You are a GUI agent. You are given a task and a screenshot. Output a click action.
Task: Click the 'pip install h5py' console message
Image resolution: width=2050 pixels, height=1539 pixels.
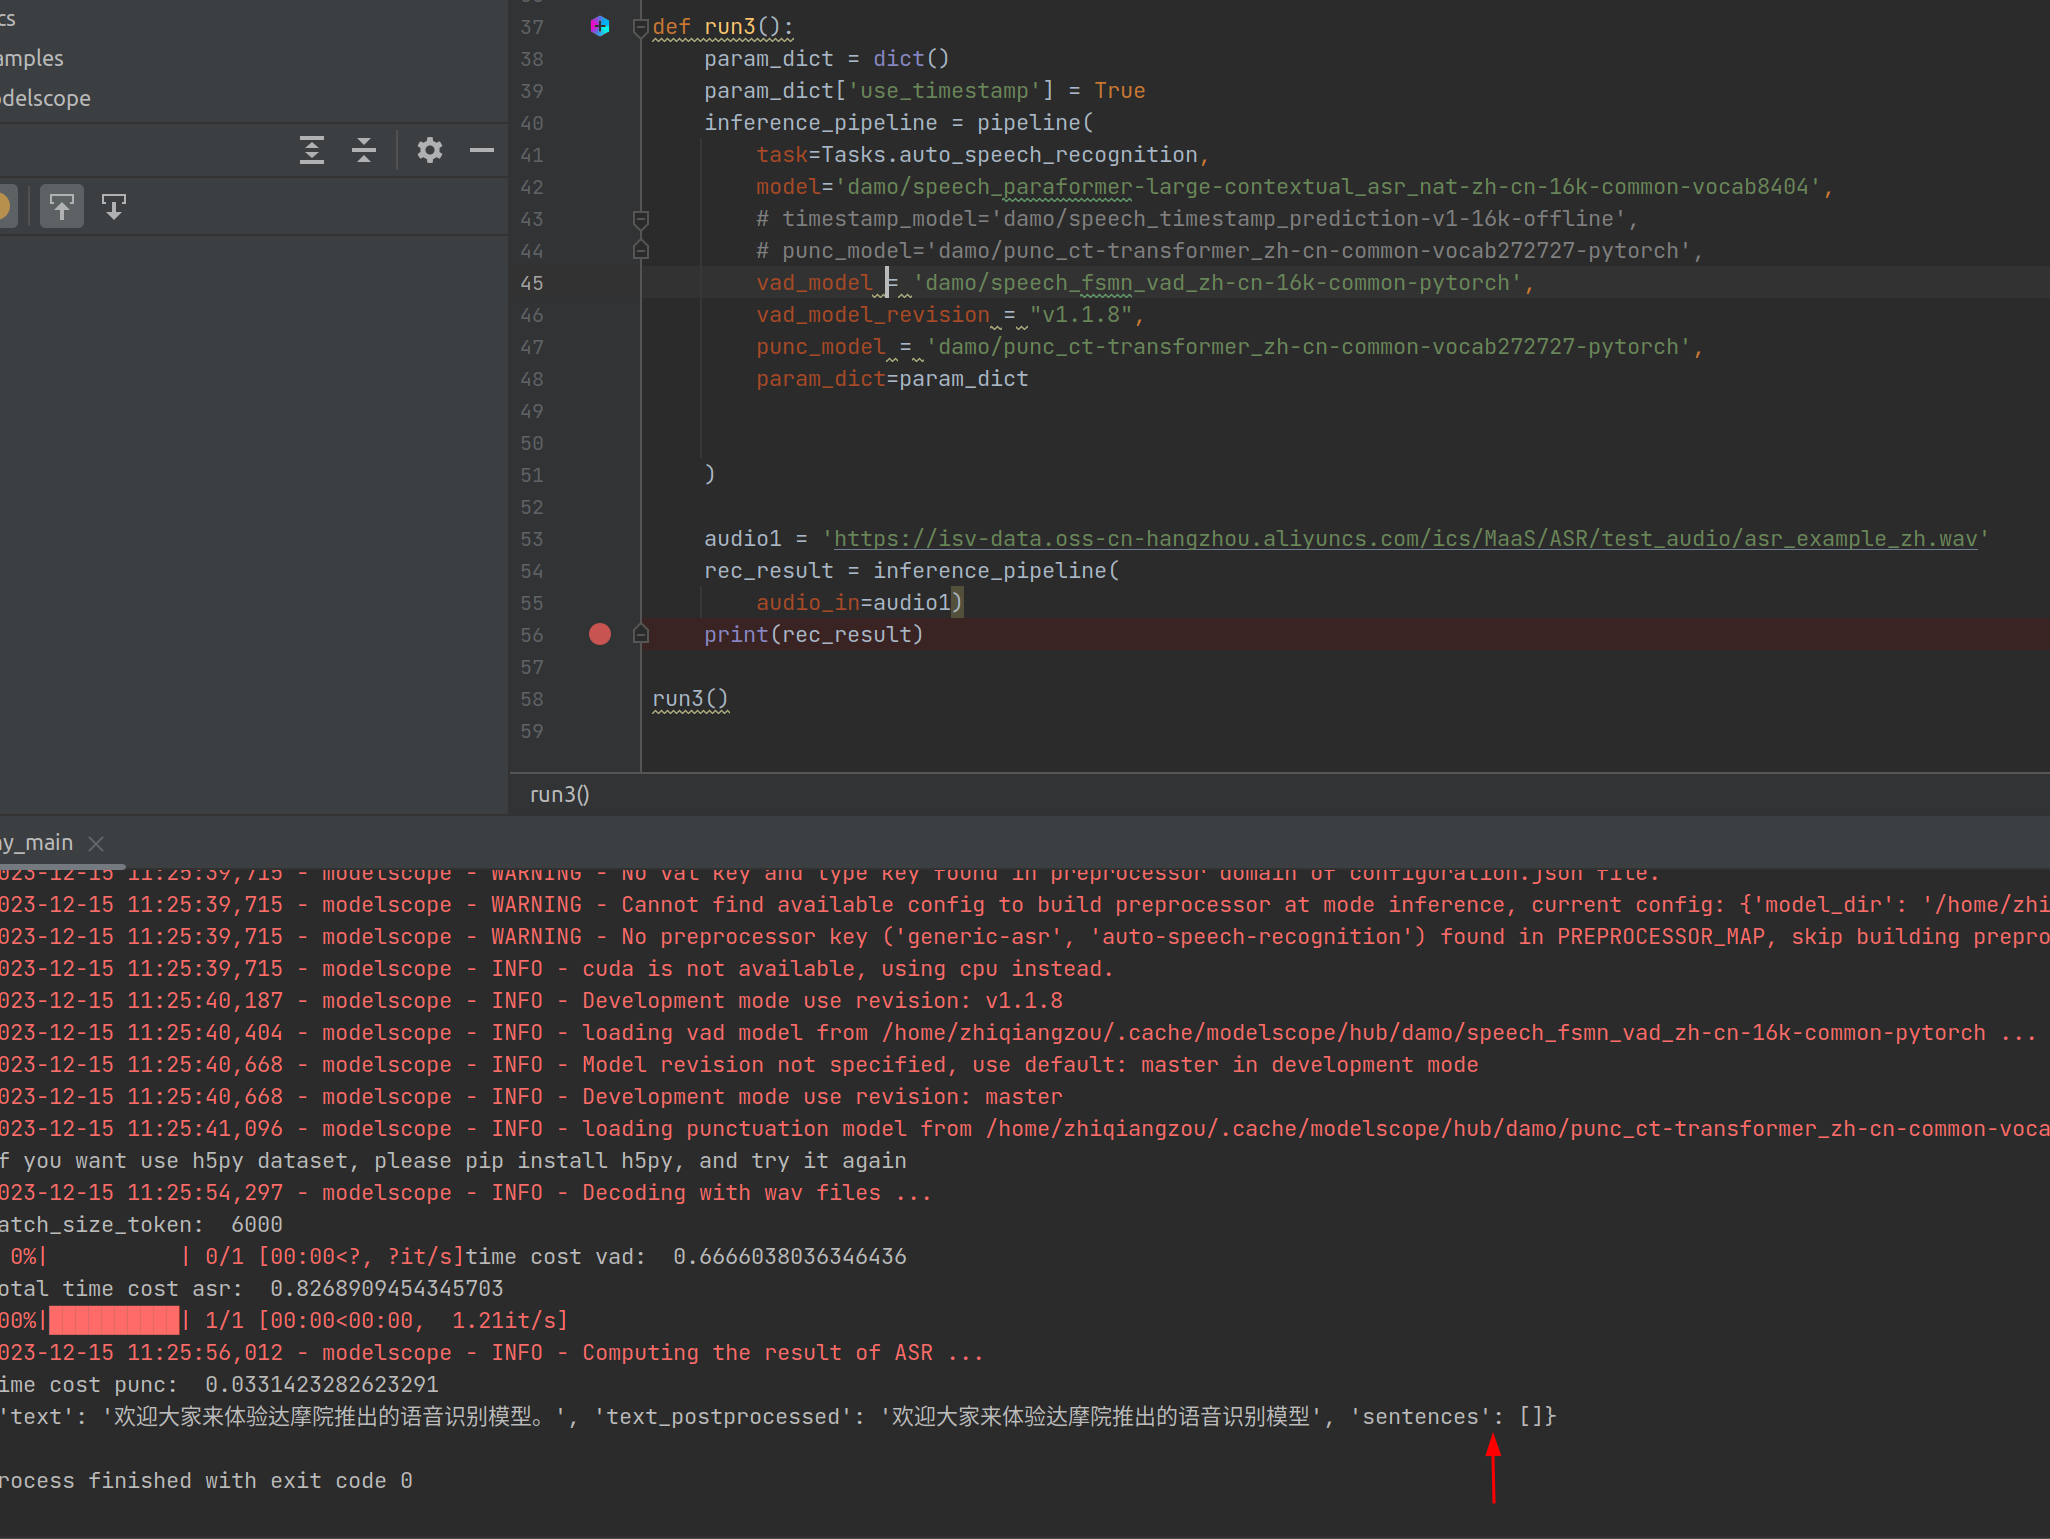(453, 1161)
